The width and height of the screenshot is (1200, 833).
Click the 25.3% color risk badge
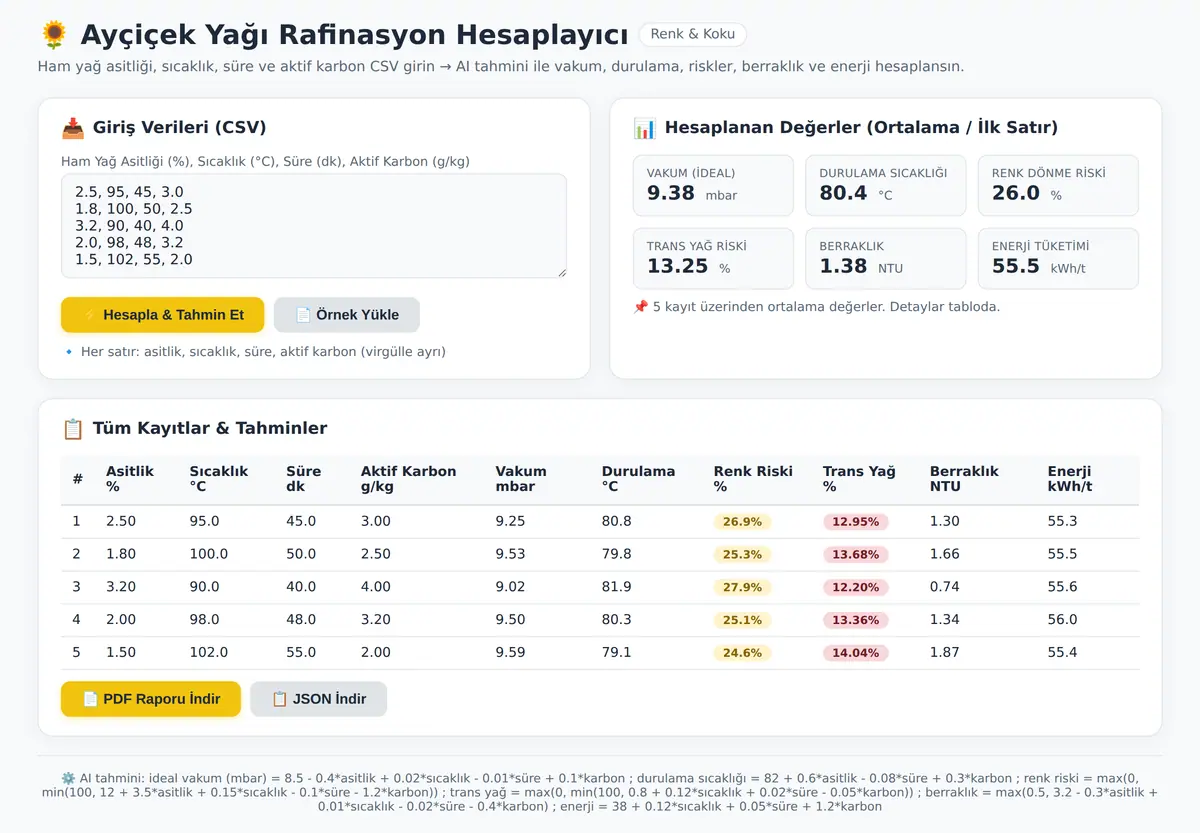[742, 555]
